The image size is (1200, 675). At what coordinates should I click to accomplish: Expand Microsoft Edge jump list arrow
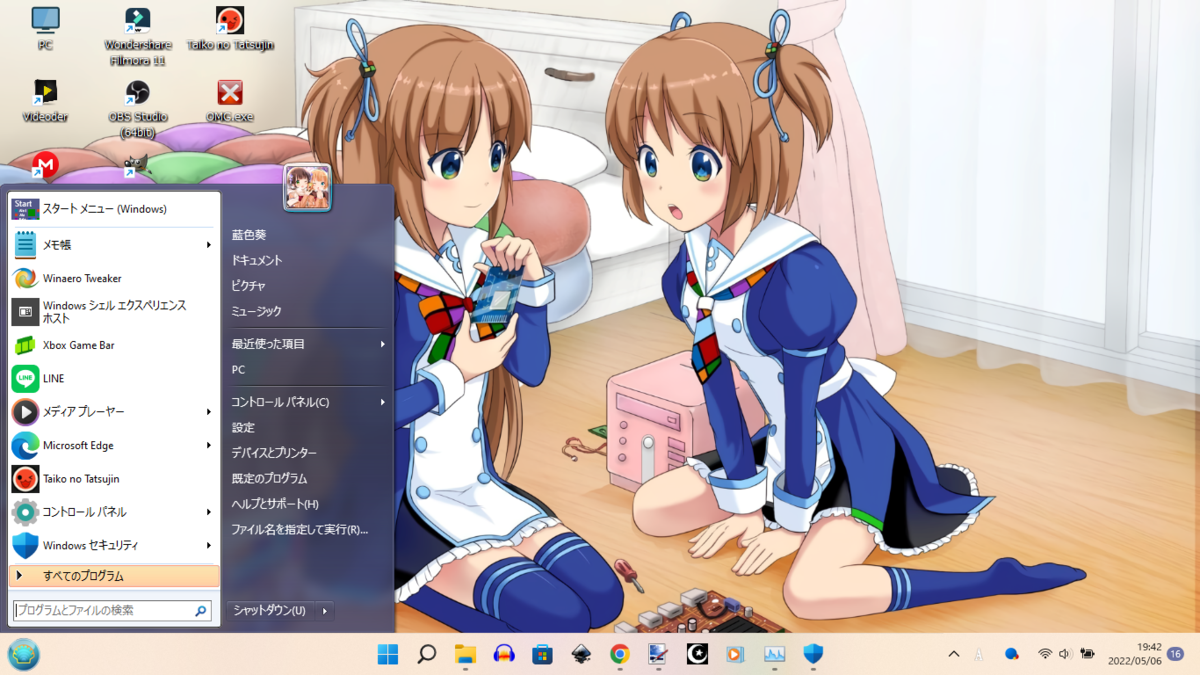209,445
